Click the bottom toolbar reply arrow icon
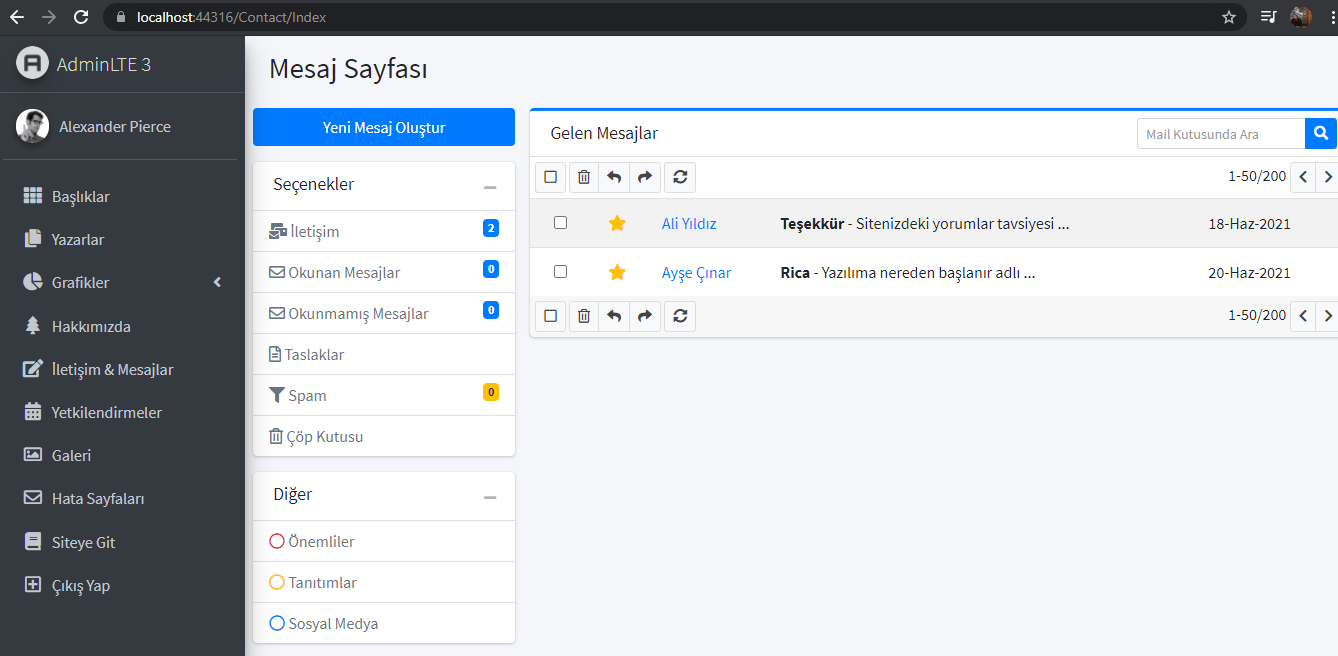This screenshot has height=656, width=1338. [x=614, y=316]
